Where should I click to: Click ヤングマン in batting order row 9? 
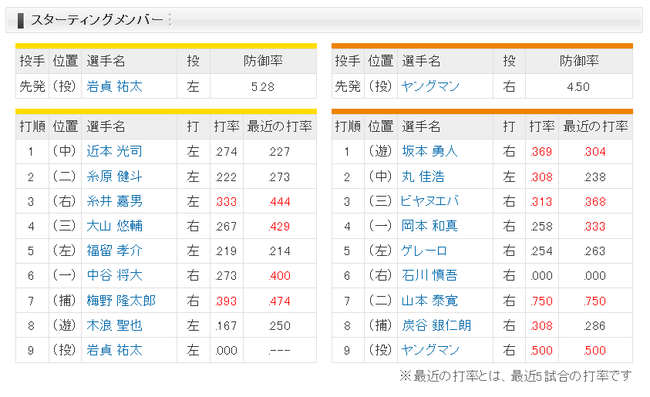click(x=430, y=350)
